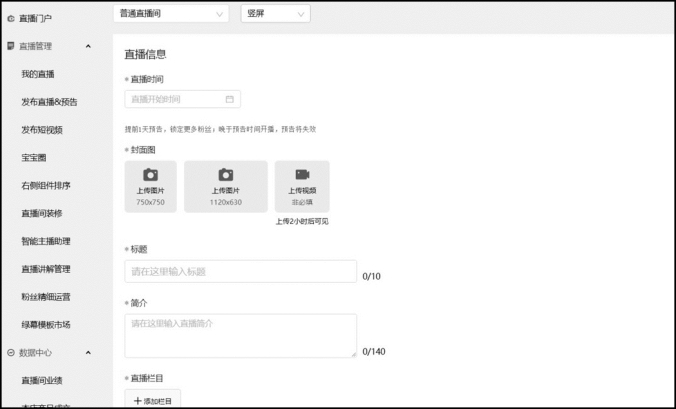Screen dimensions: 676x409
Task: Open 直播间业绩 menu item
Action: [42, 381]
